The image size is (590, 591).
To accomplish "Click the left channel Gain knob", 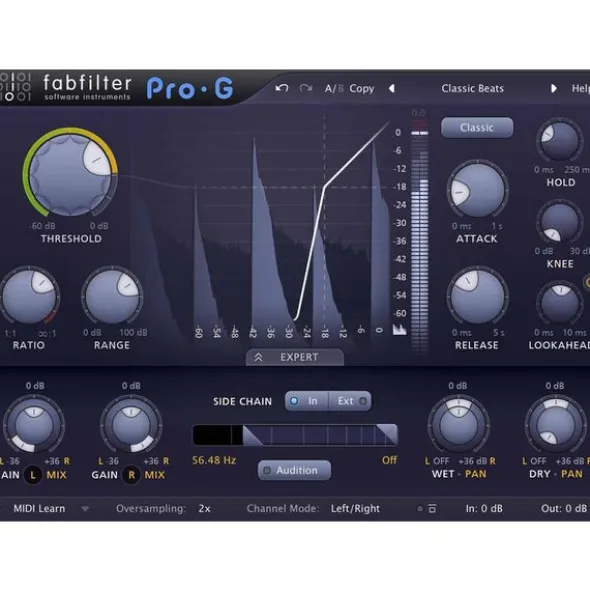I will pos(34,425).
